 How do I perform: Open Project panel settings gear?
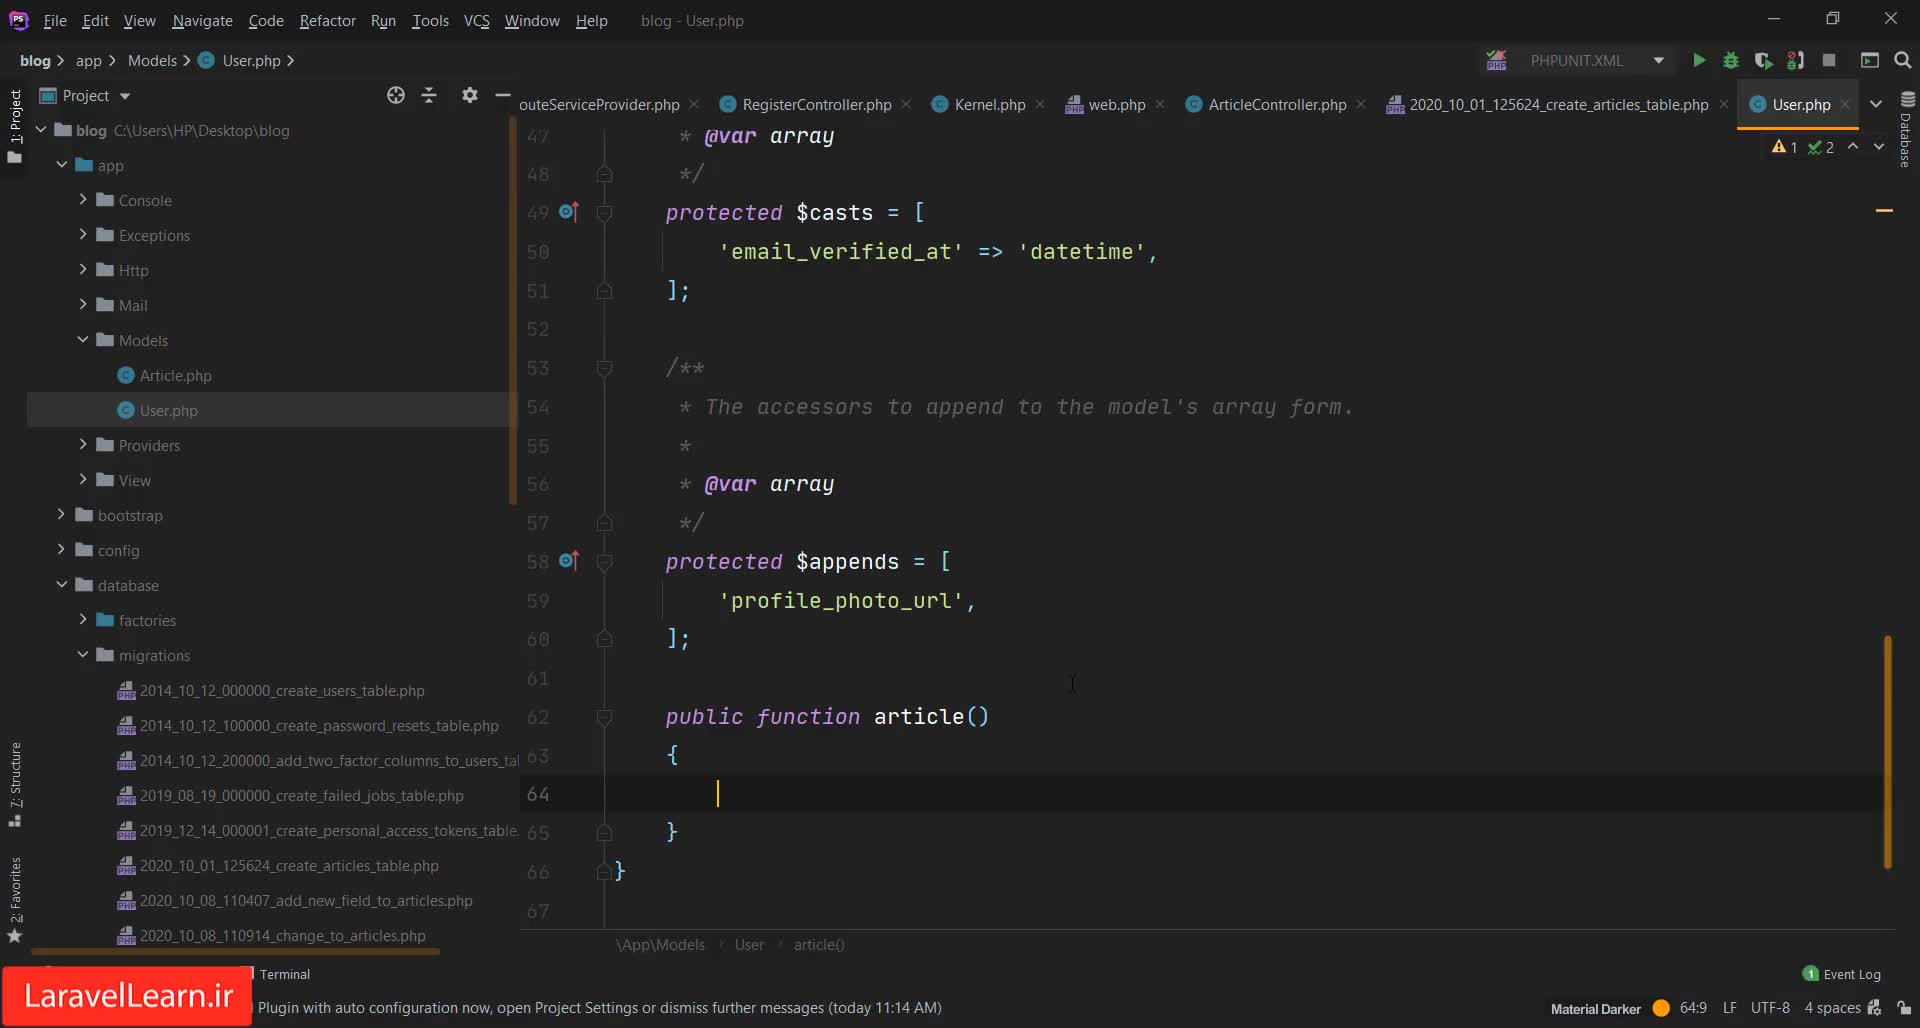pyautogui.click(x=469, y=96)
